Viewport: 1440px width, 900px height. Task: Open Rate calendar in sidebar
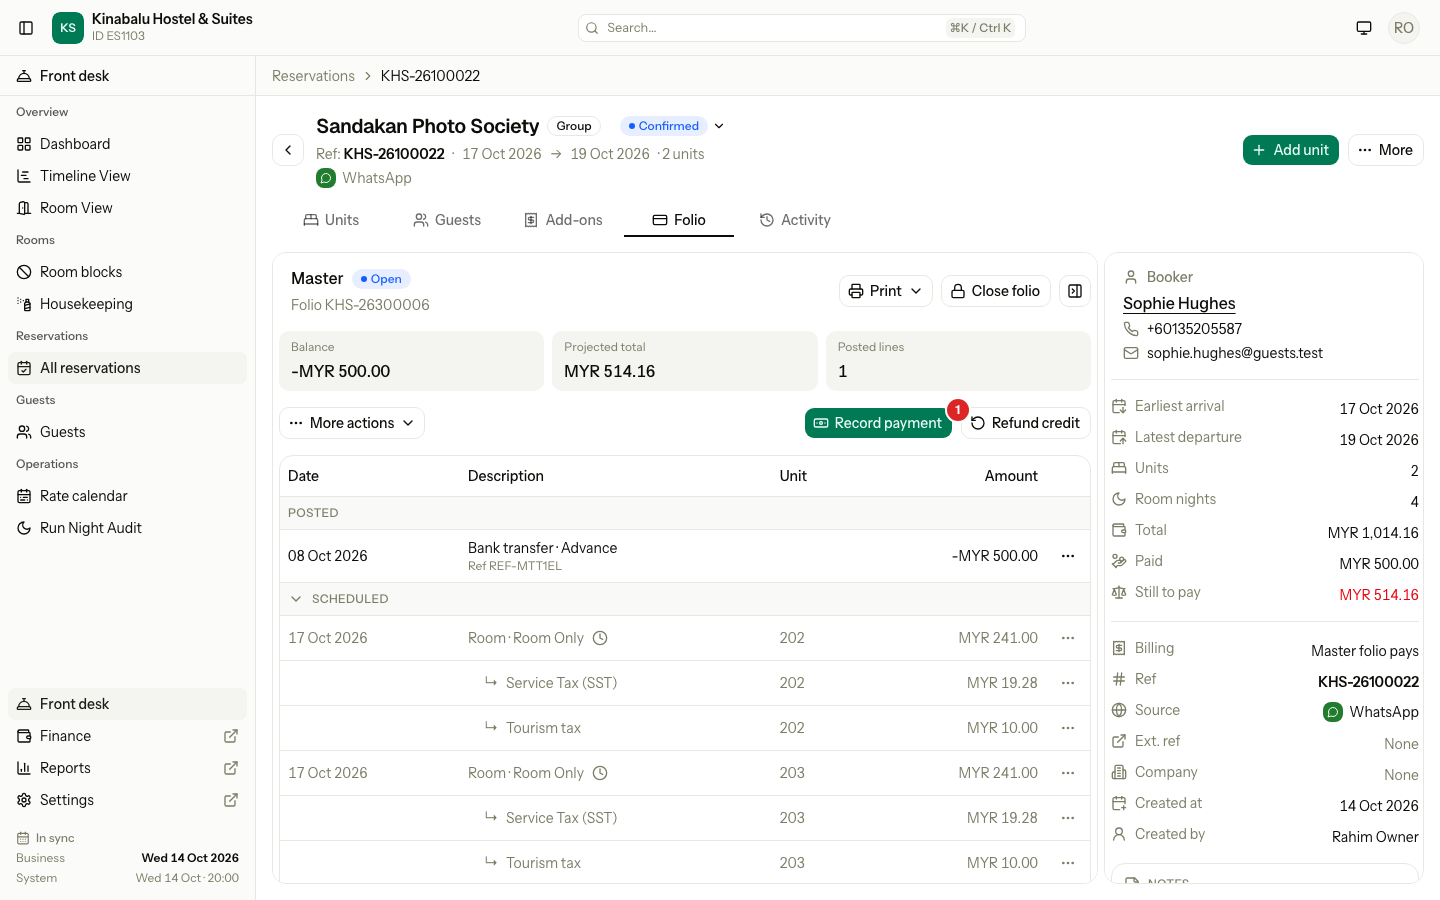pyautogui.click(x=128, y=496)
